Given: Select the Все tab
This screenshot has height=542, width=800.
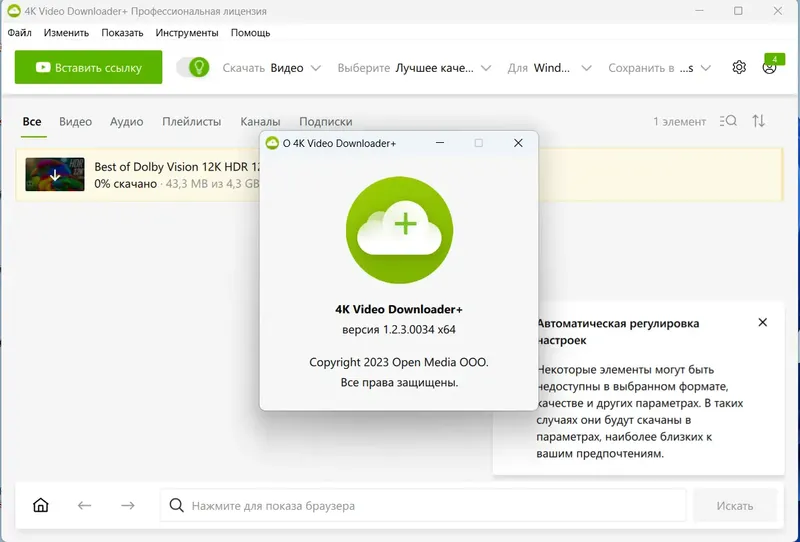Looking at the screenshot, I should 32,121.
